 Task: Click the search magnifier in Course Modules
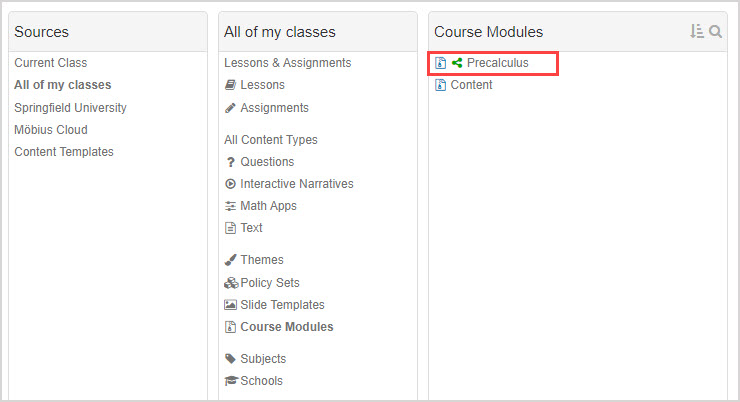[715, 32]
